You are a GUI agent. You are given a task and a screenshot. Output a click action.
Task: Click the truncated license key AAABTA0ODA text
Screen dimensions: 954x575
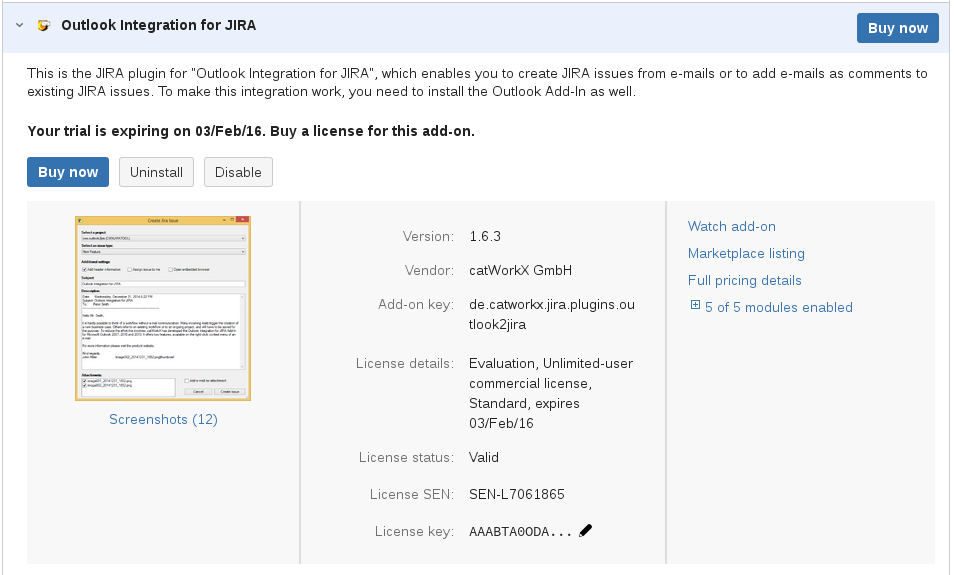click(x=520, y=532)
